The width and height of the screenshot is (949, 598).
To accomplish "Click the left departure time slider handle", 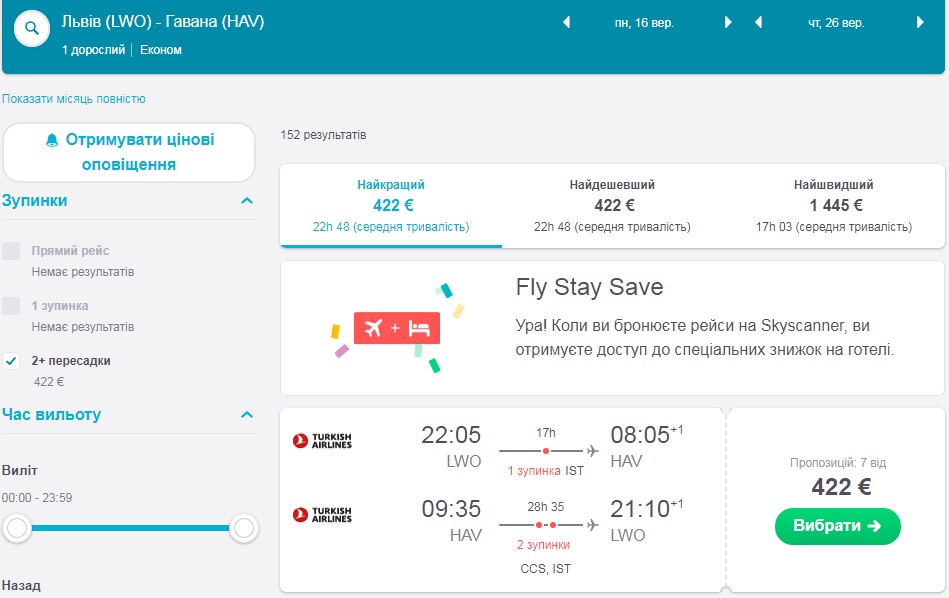I will [x=17, y=528].
